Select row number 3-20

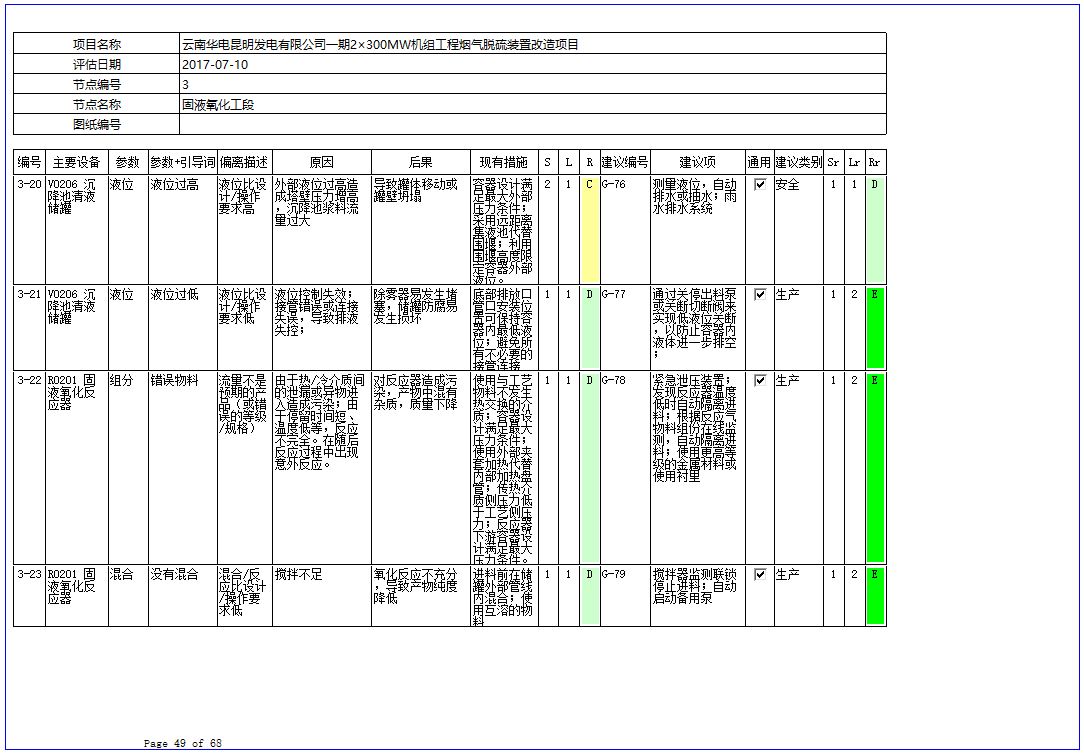[29, 185]
